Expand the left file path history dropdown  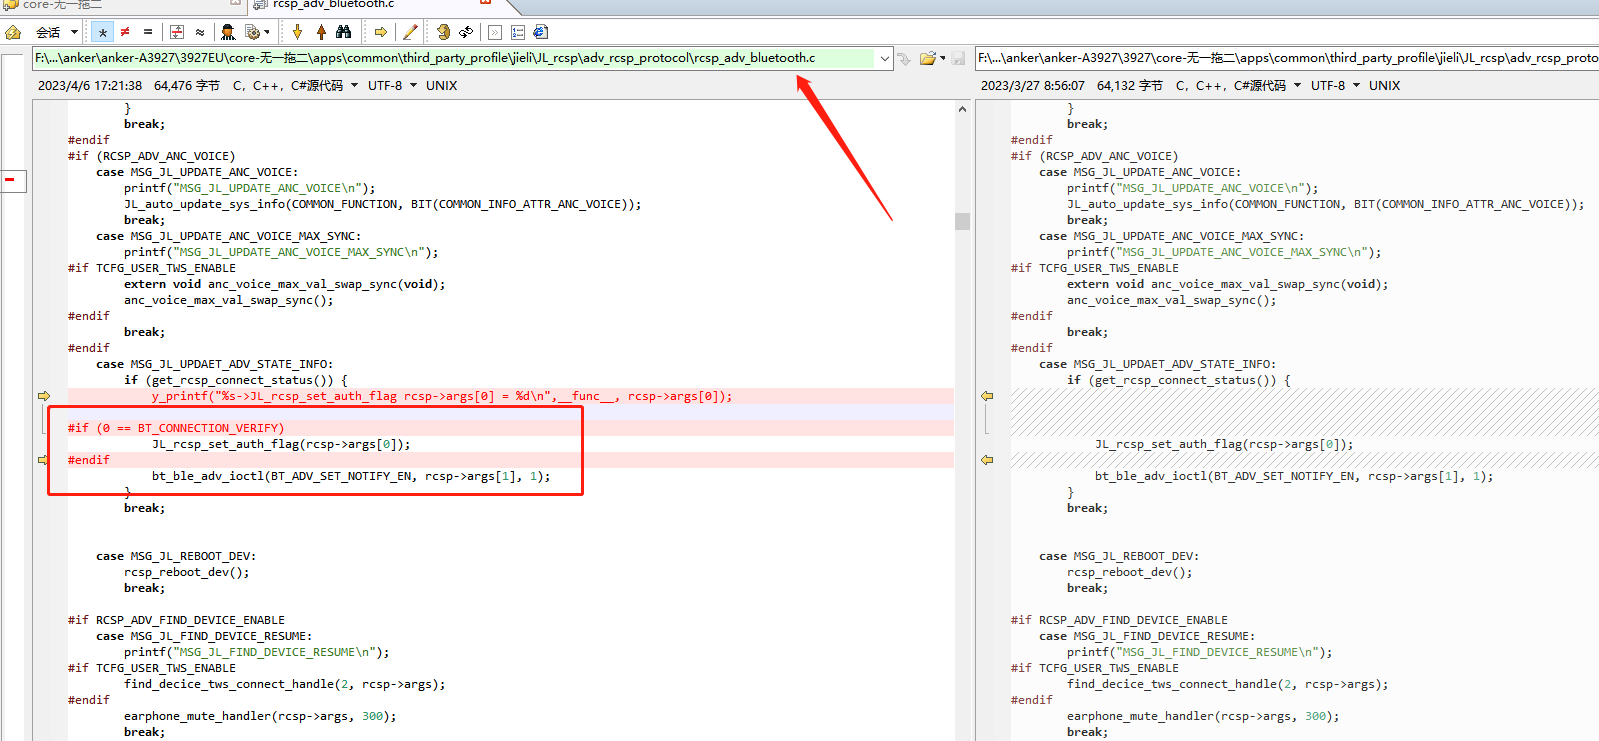tap(884, 58)
